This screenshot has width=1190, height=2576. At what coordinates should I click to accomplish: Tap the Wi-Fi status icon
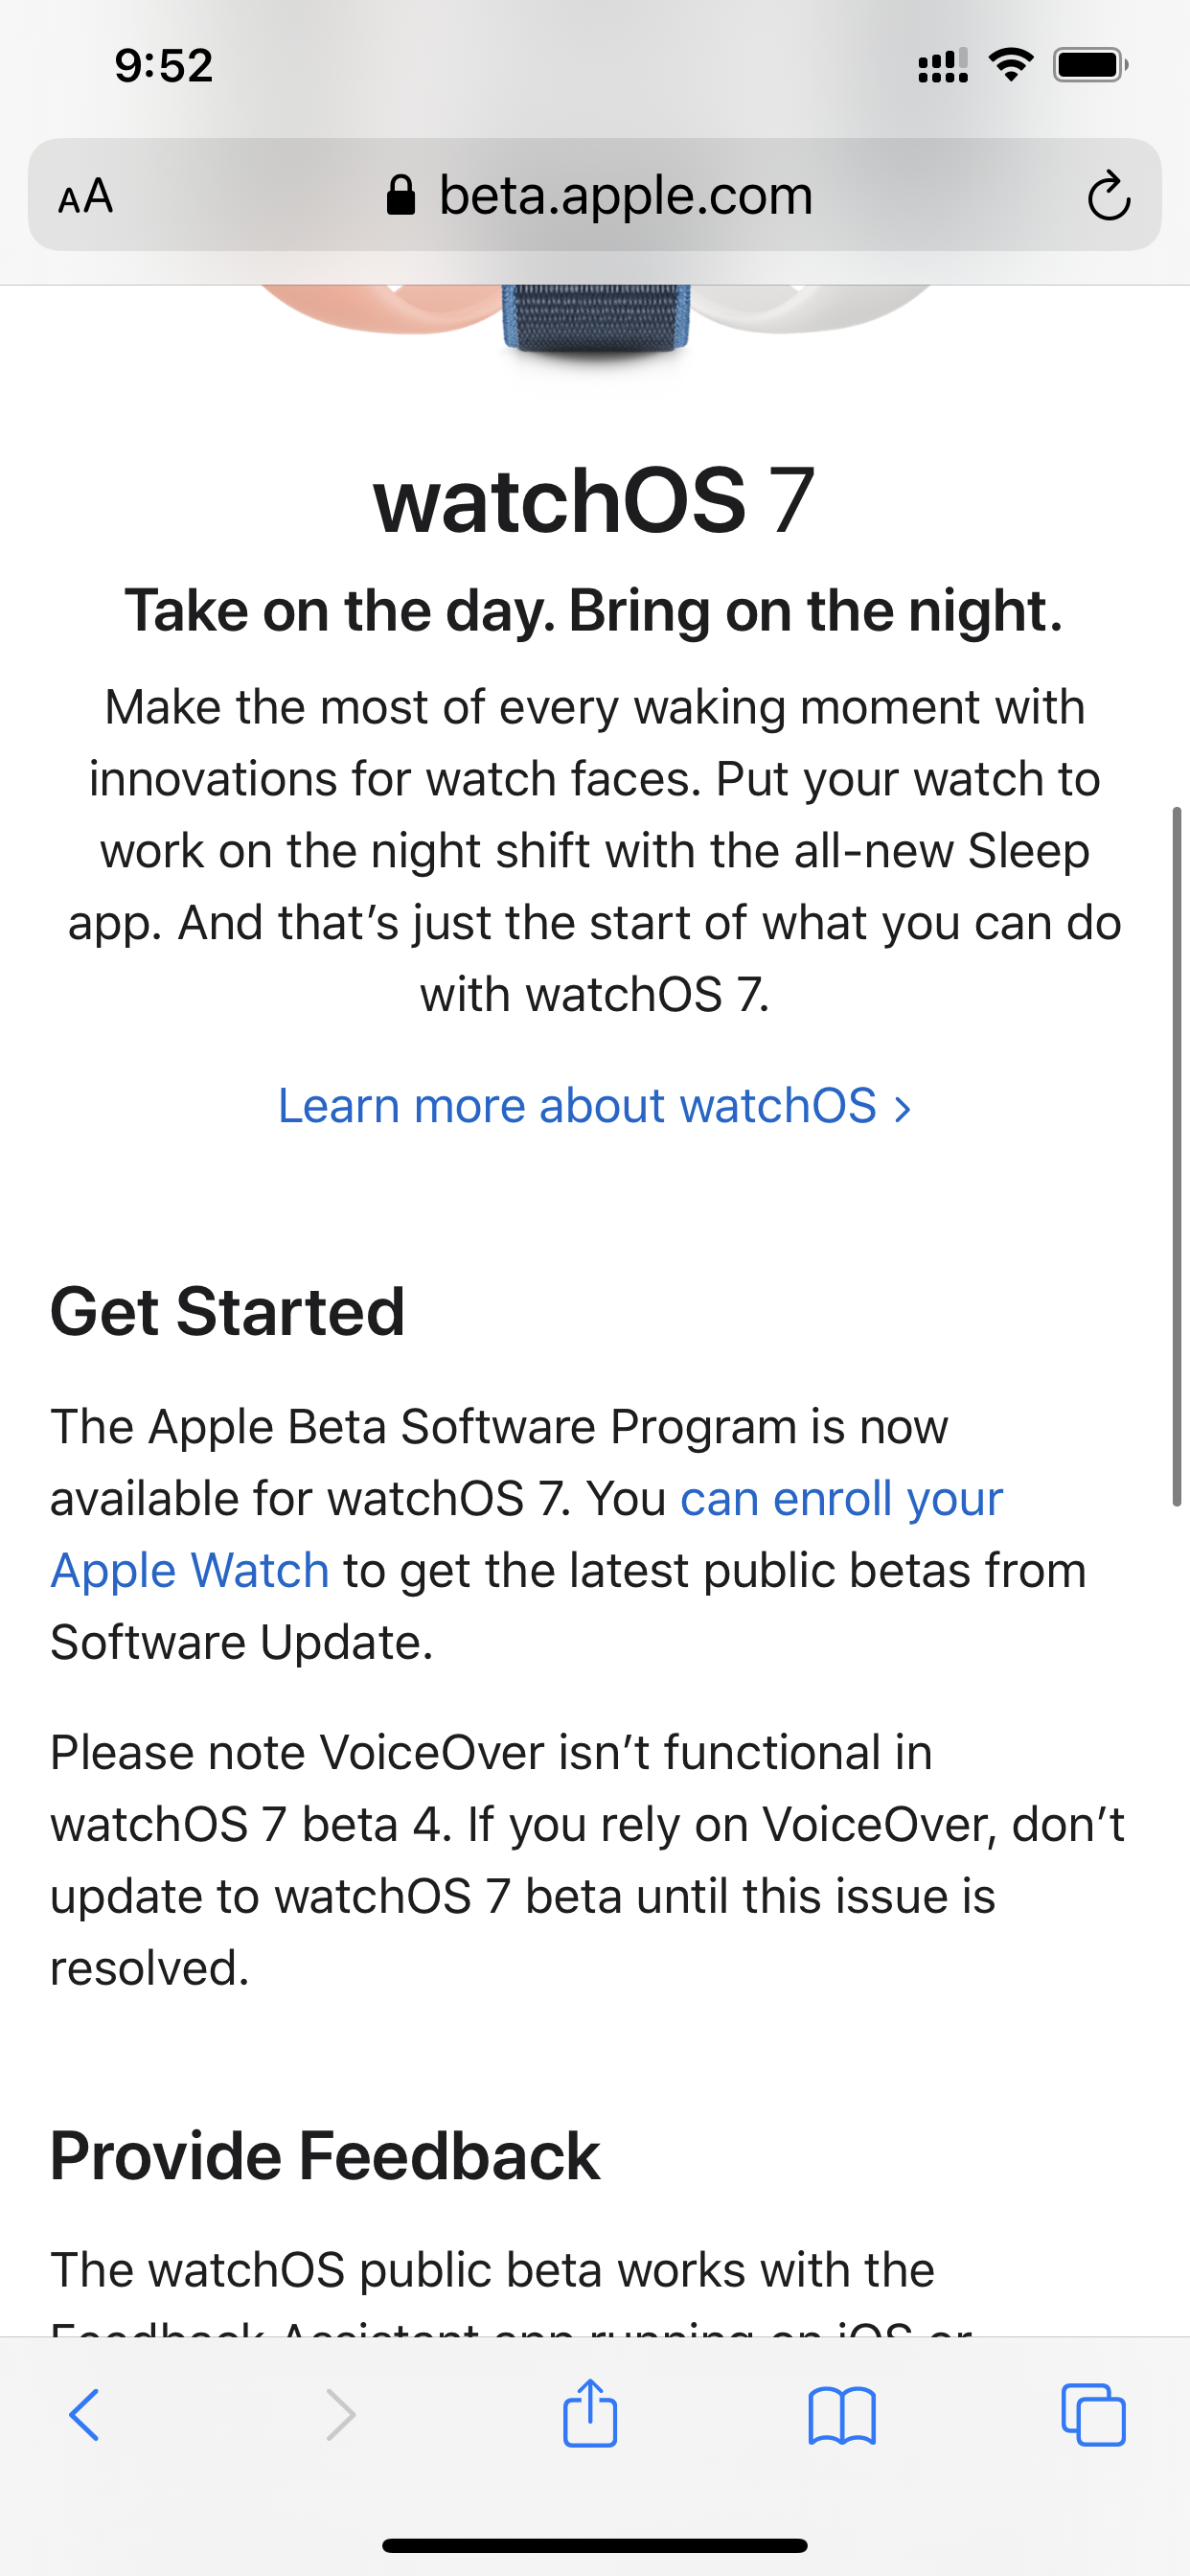pos(1011,65)
